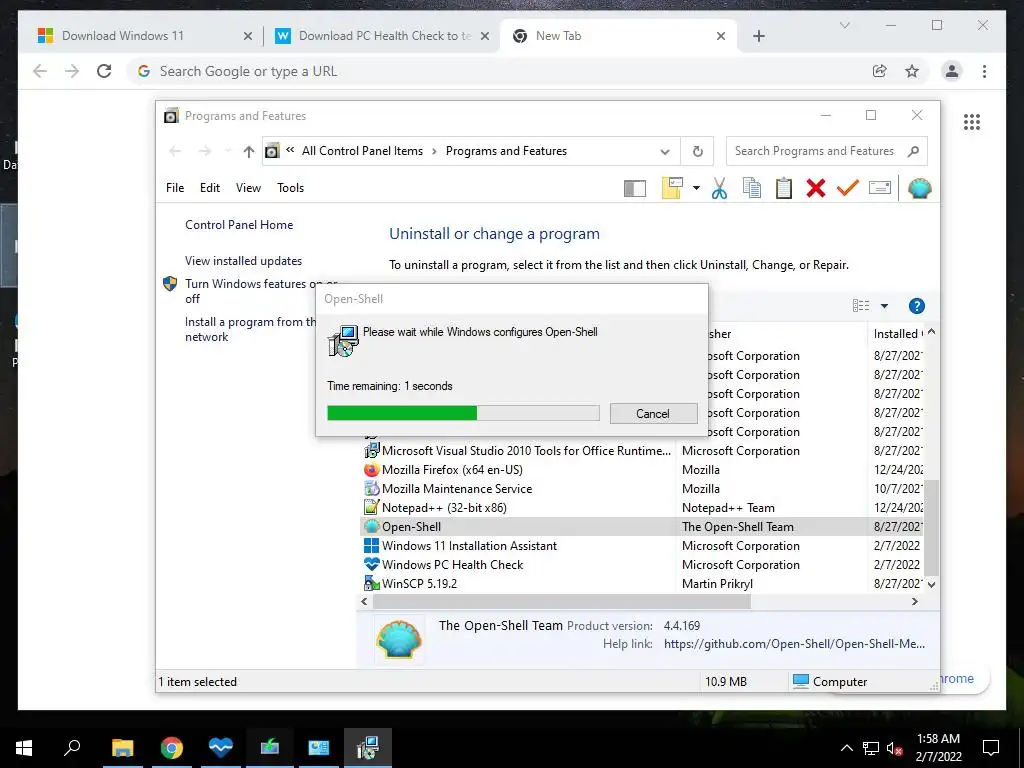Click PC Health Check taskbar icon
The image size is (1024, 768).
coord(221,748)
